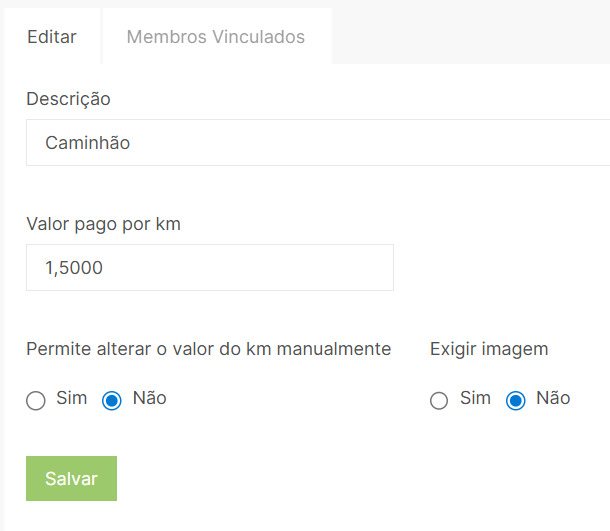Viewport: 610px width, 531px height.
Task: Place cursor on the 1,5000 value
Action: coord(74,268)
